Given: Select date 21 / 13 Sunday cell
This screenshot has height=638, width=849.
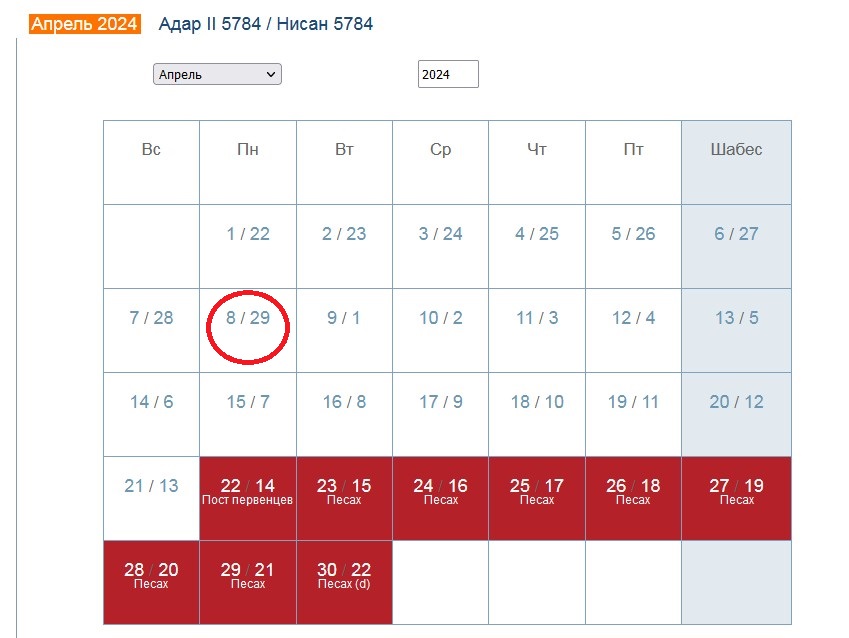Looking at the screenshot, I should 151,486.
